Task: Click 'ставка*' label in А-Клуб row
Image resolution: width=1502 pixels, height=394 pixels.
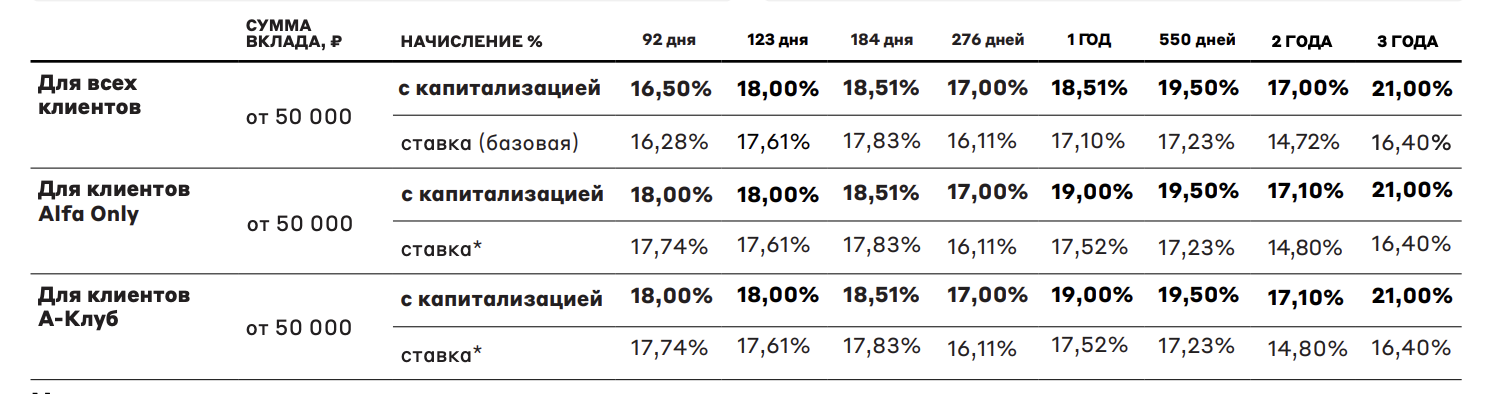Action: pos(442,353)
